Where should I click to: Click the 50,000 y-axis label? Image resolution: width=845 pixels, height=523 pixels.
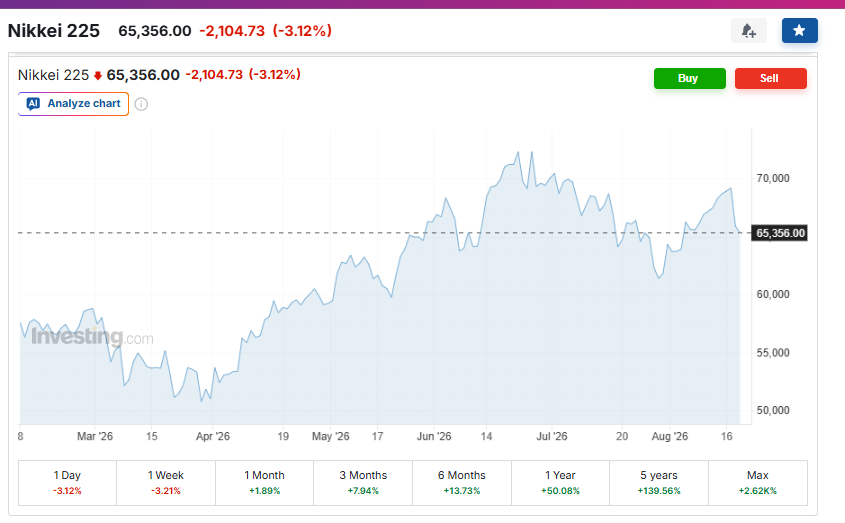773,410
